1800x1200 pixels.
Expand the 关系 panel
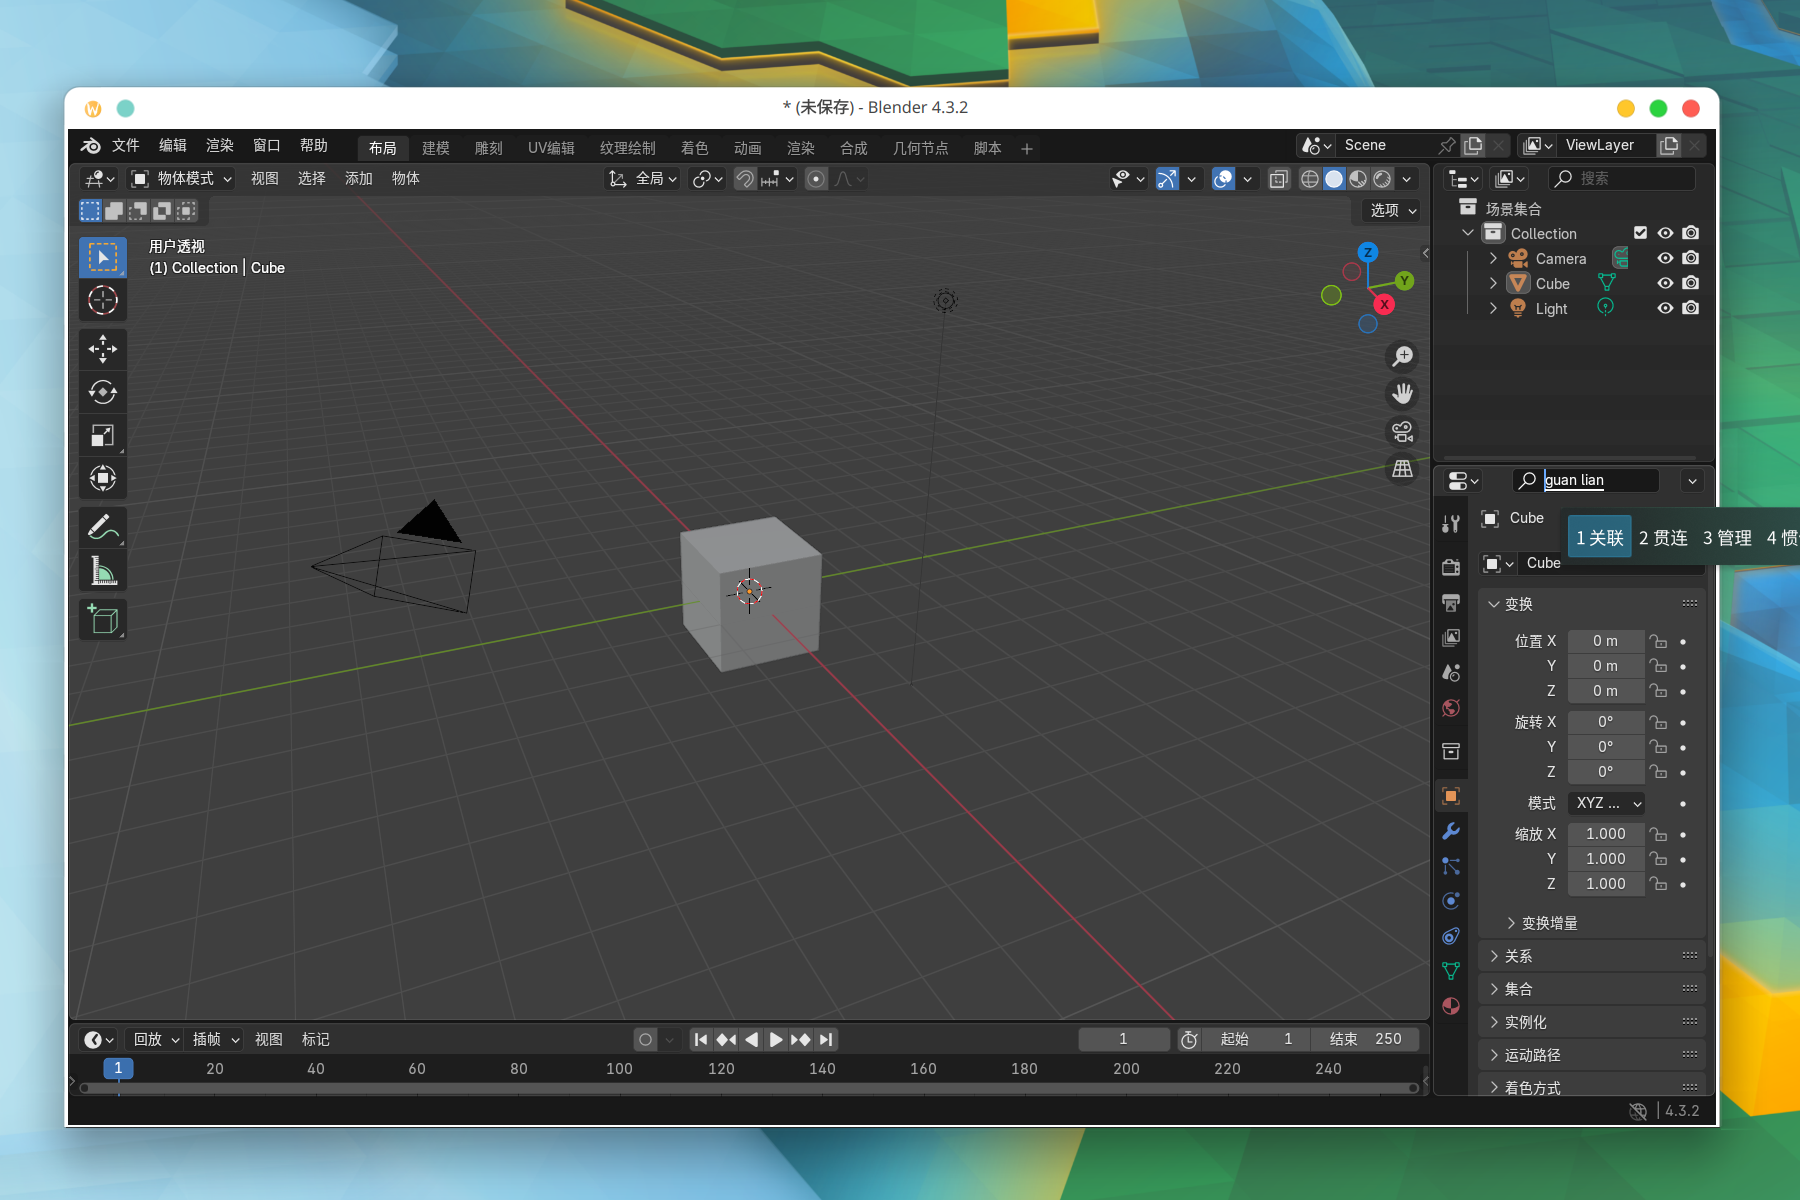(1591, 956)
